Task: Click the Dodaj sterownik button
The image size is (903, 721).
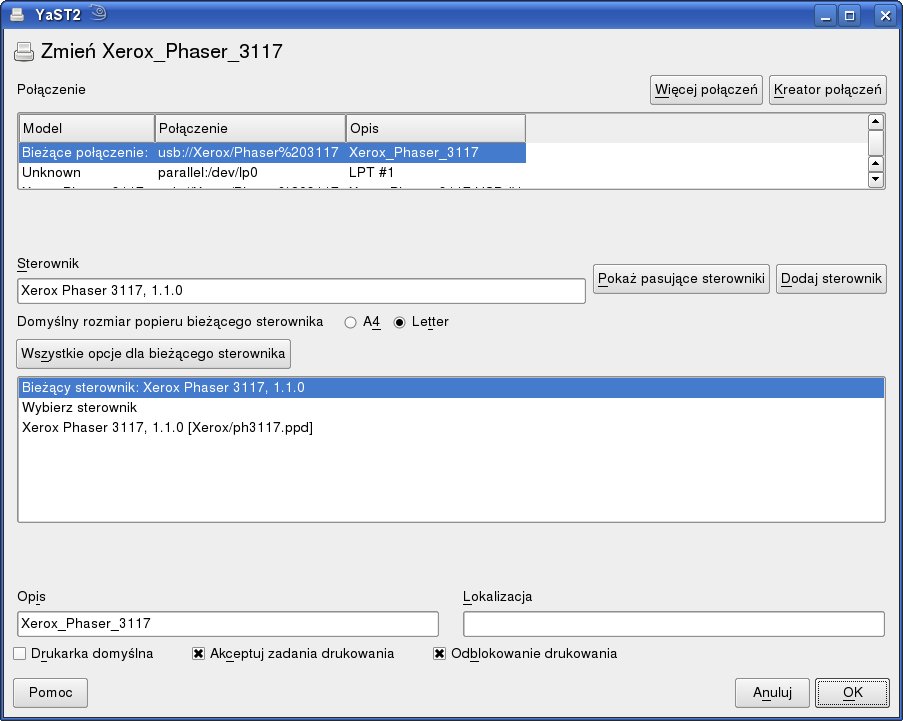Action: pyautogui.click(x=831, y=278)
